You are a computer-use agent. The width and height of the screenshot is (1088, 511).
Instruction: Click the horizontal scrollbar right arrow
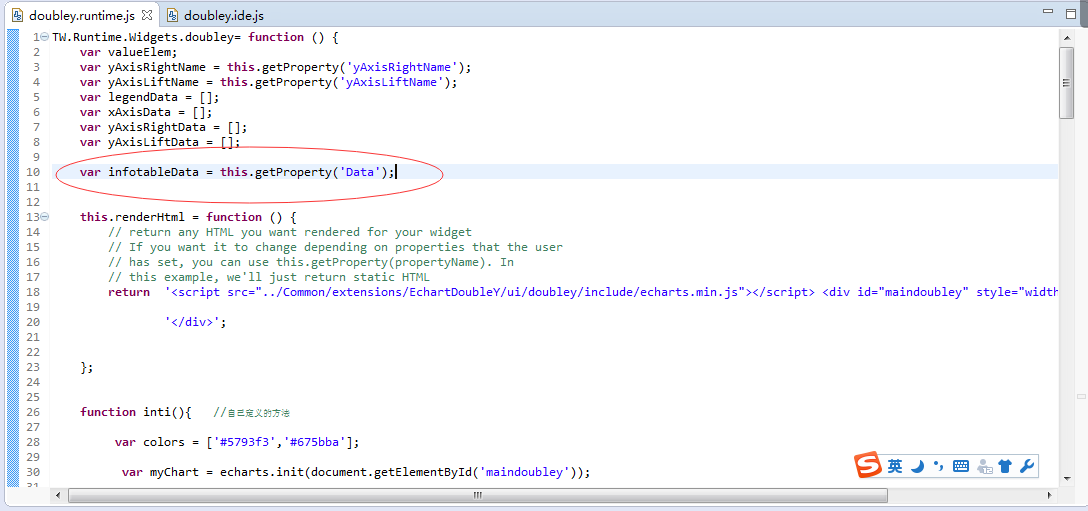pyautogui.click(x=1050, y=495)
